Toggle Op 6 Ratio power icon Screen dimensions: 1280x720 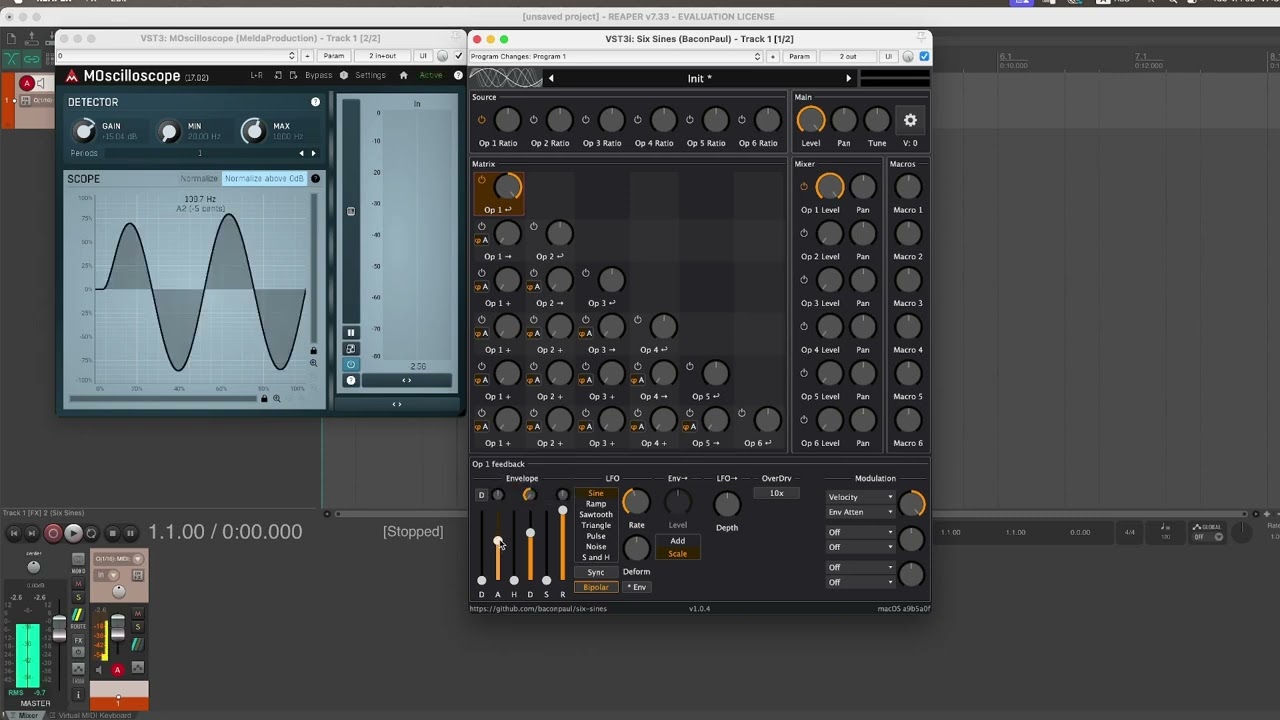pos(742,120)
